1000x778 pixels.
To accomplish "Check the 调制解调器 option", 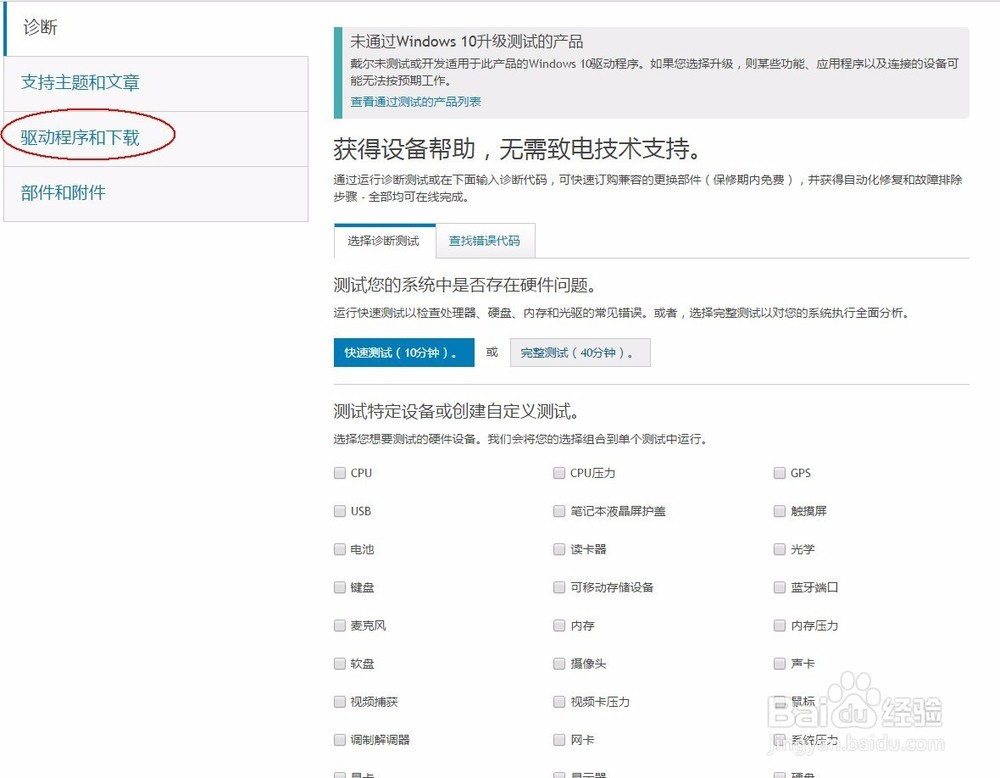I will (340, 740).
